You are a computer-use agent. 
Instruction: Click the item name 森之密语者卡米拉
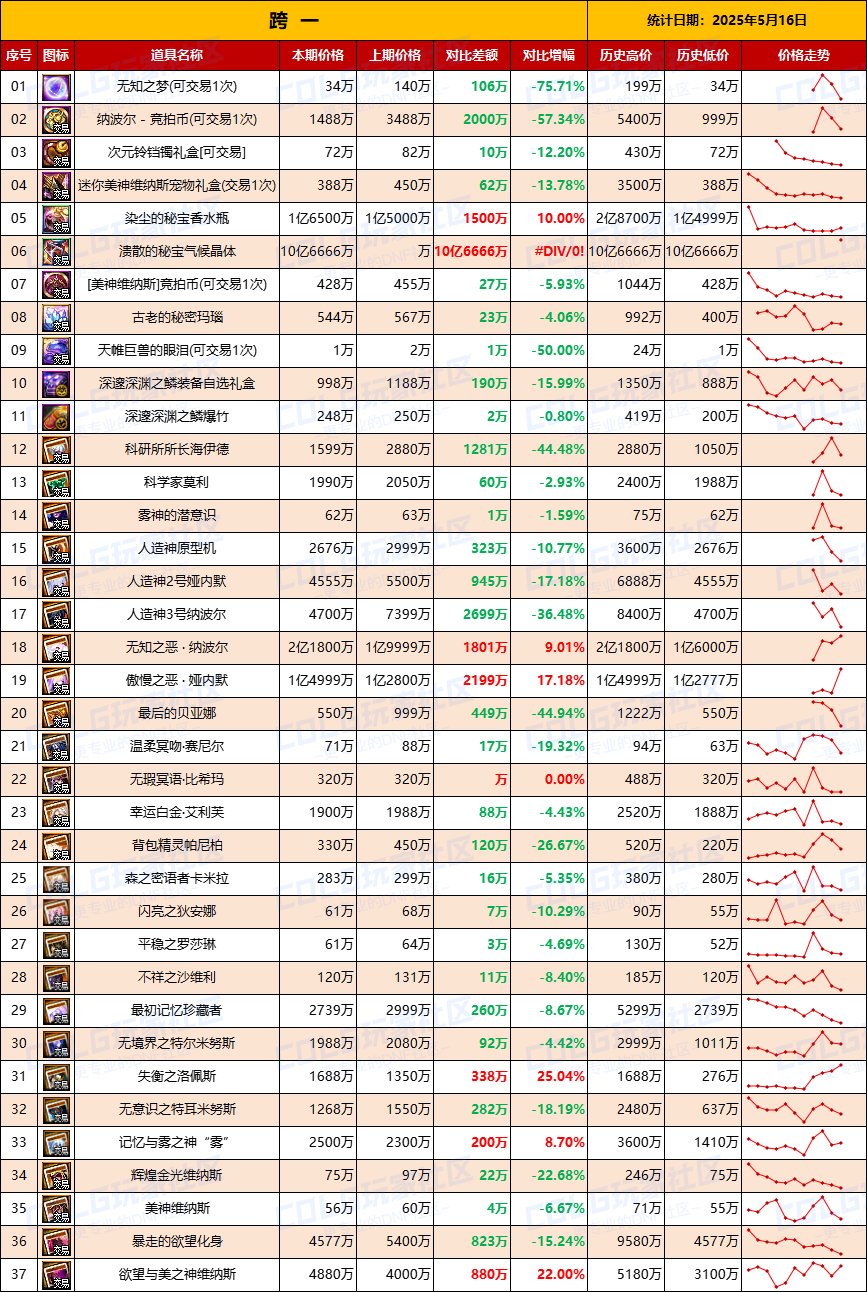[175, 879]
